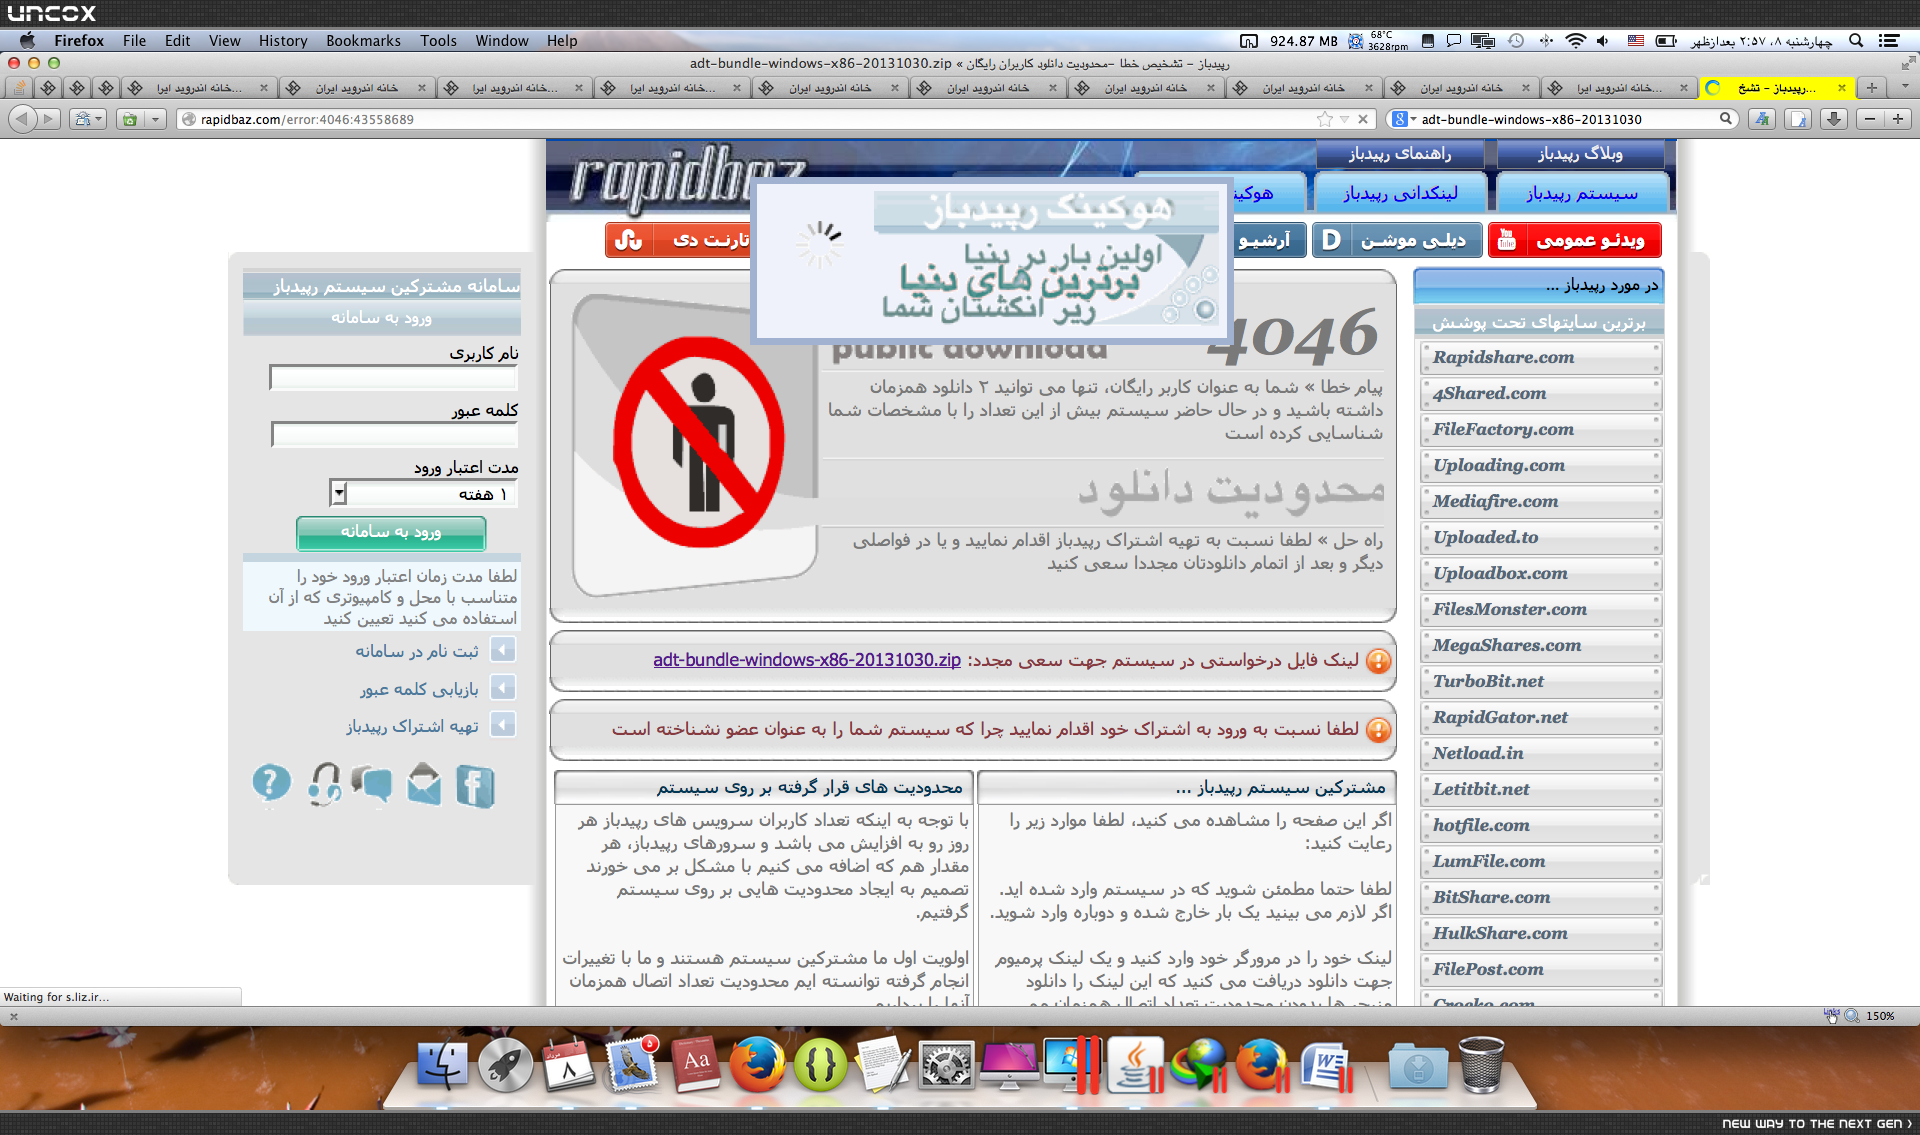Close the add-on bar with its X
Image resolution: width=1920 pixels, height=1135 pixels.
[14, 1017]
